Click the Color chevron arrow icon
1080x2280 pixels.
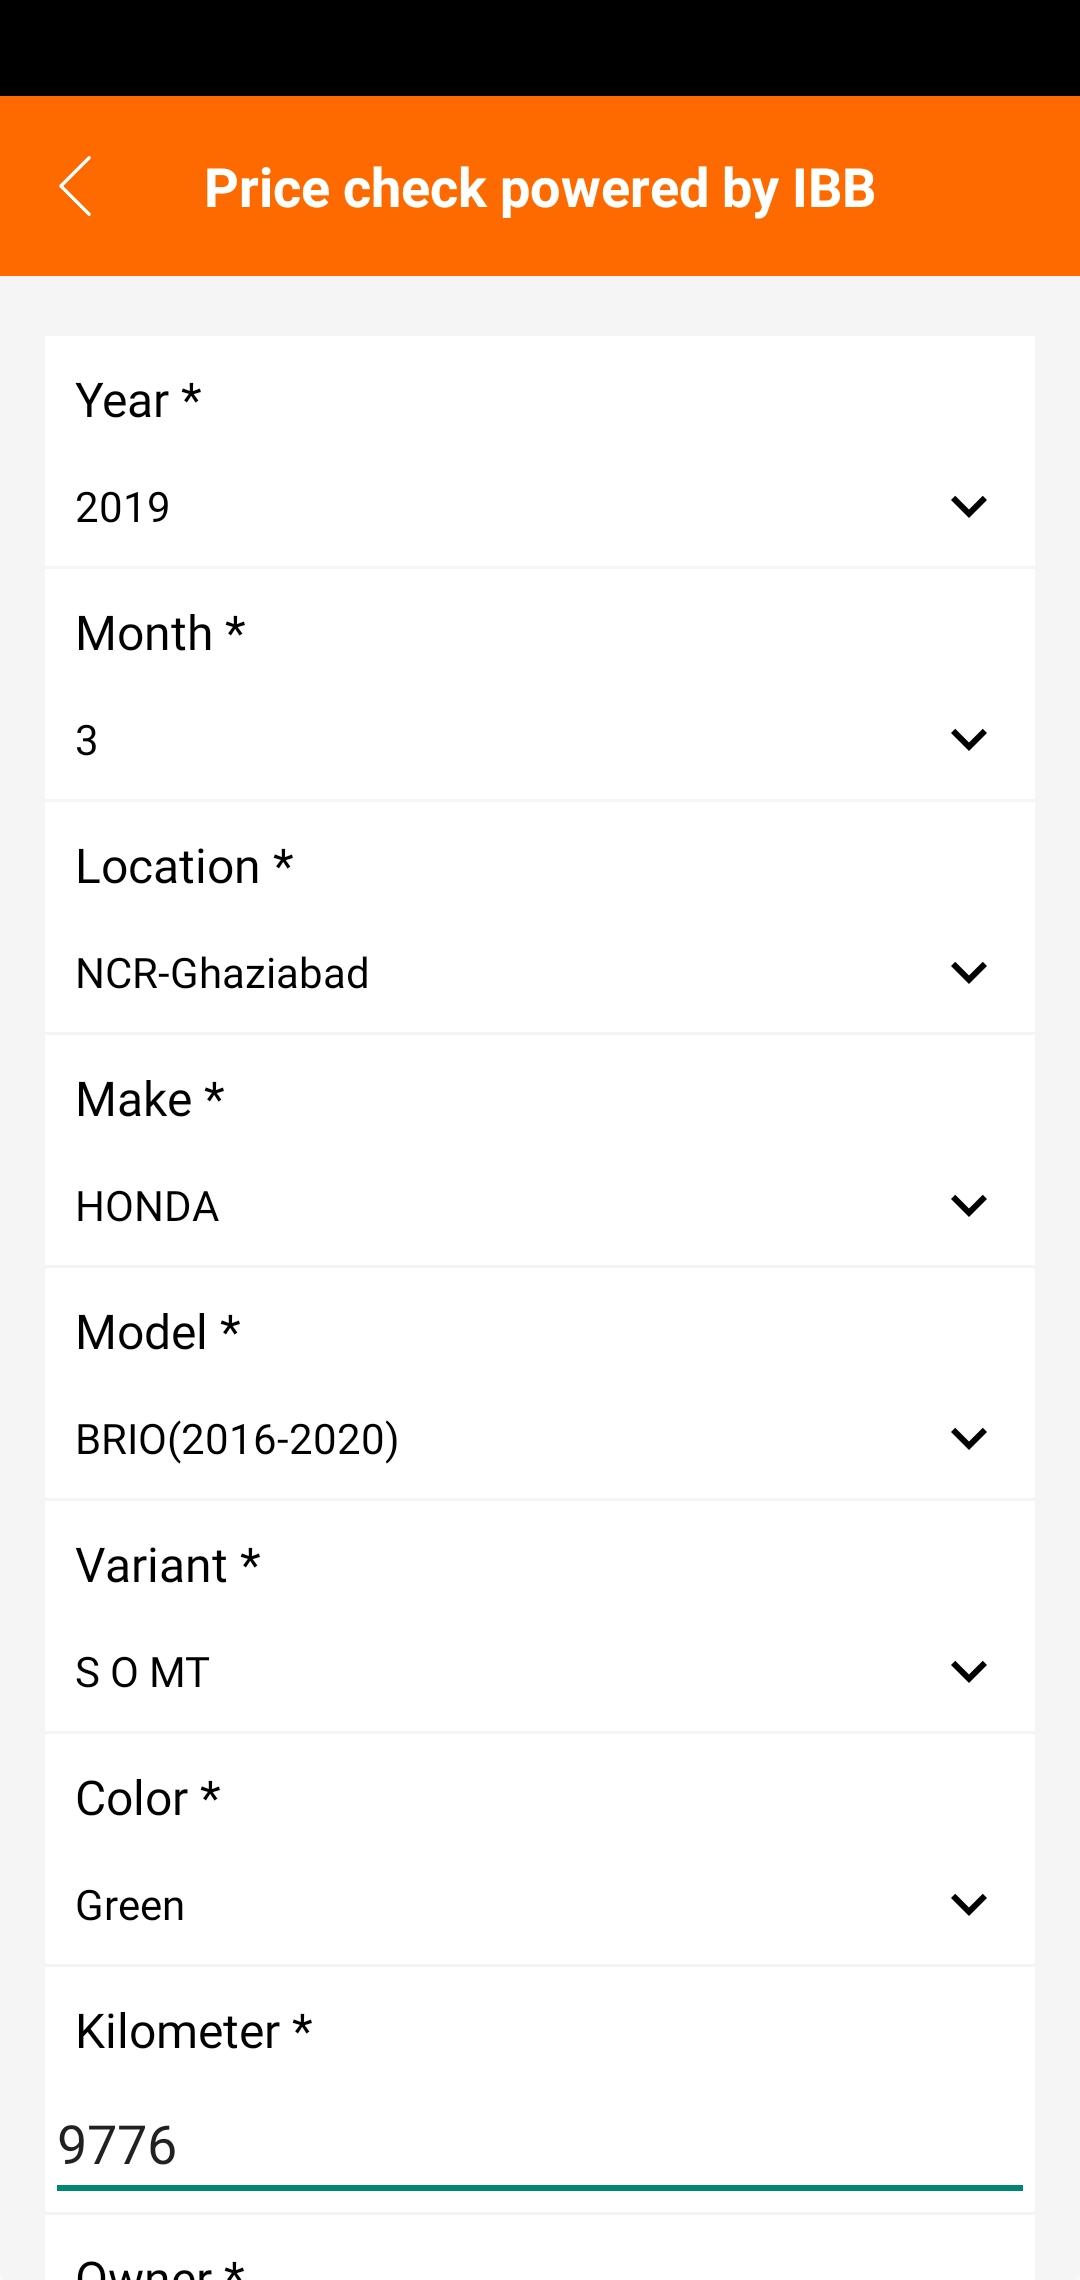pyautogui.click(x=968, y=1905)
